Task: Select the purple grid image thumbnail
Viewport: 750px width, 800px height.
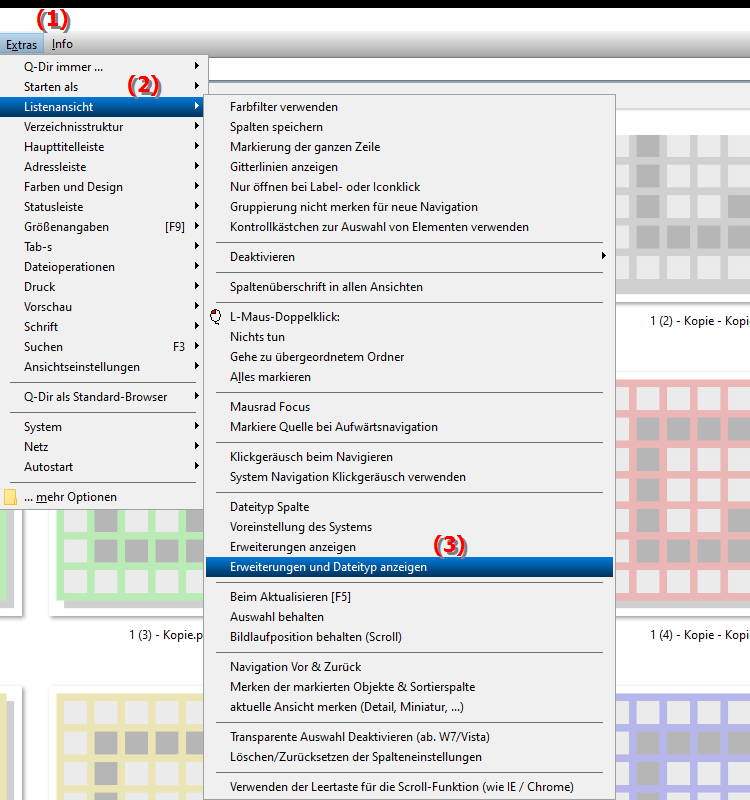Action: (x=683, y=746)
